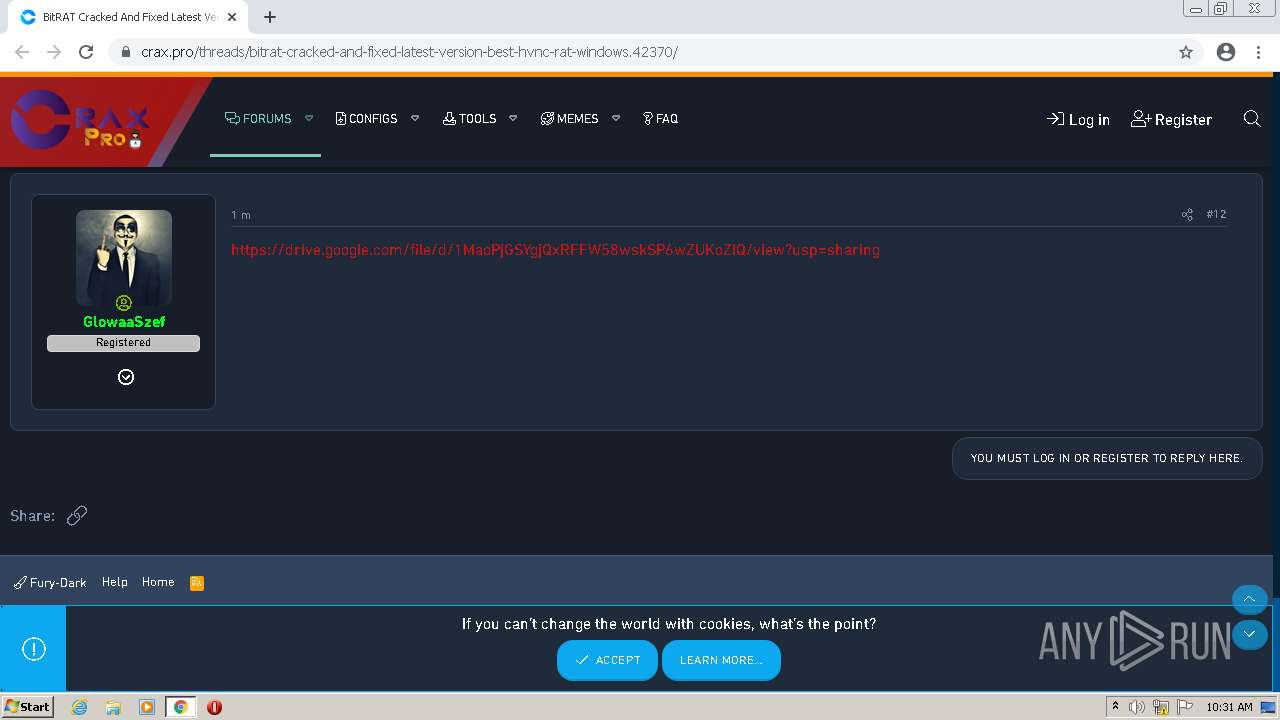
Task: Open the Google Drive sharing link
Action: (x=555, y=250)
